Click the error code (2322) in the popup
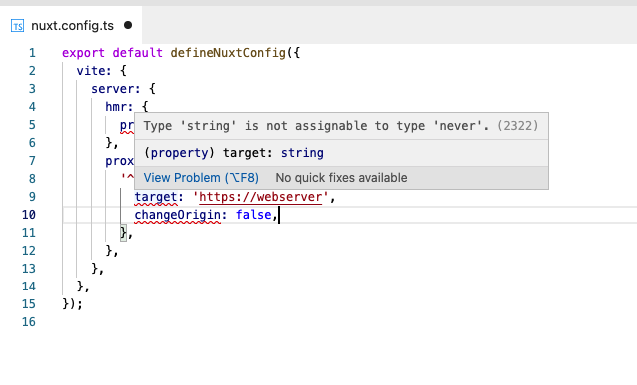637x385 pixels. point(518,126)
